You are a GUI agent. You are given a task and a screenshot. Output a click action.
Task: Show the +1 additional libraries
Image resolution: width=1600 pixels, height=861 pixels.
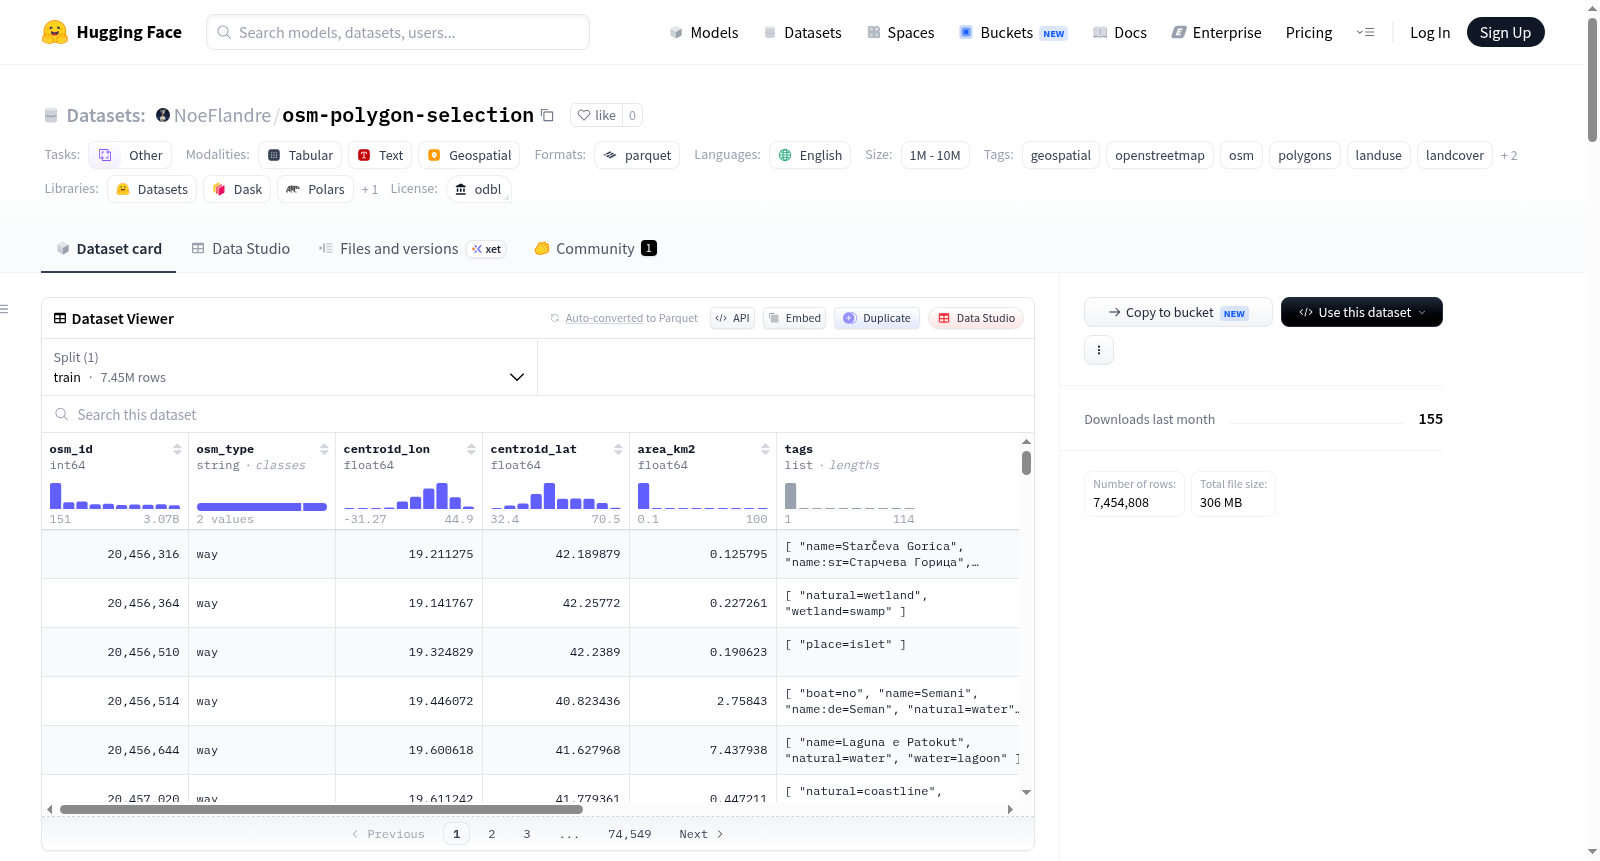pyautogui.click(x=370, y=189)
